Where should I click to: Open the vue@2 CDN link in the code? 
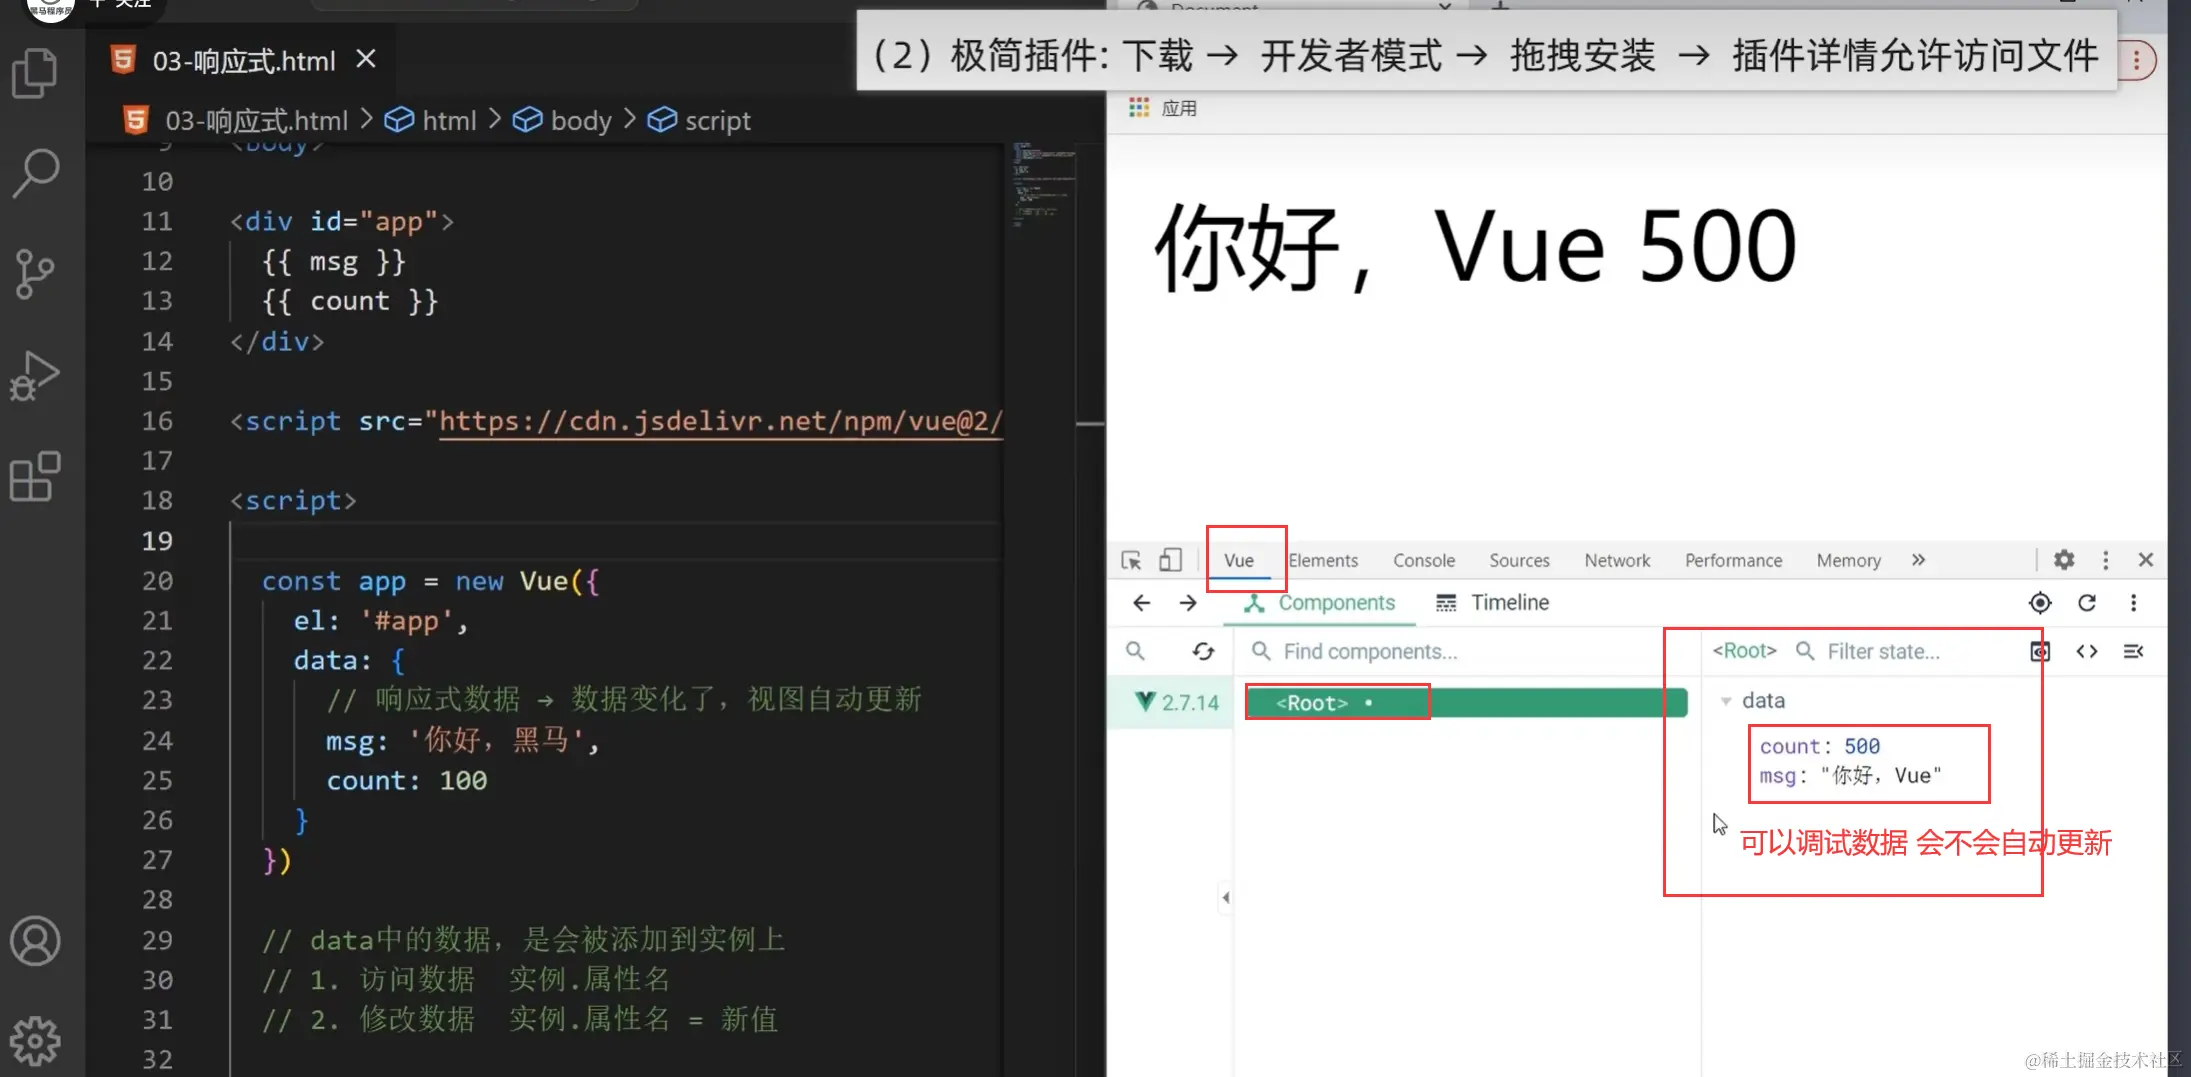pyautogui.click(x=720, y=421)
